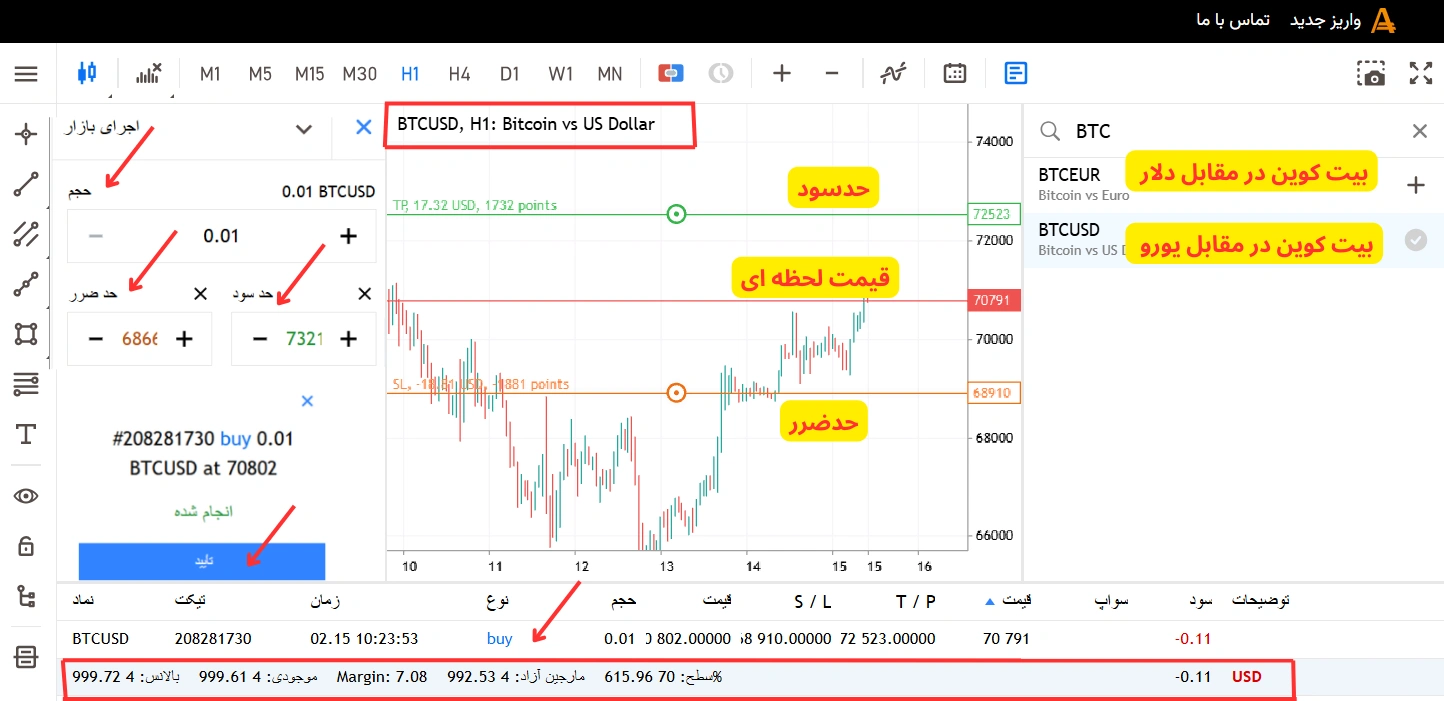1444x701 pixels.
Task: Zoom in chart with plus icon
Action: (782, 73)
